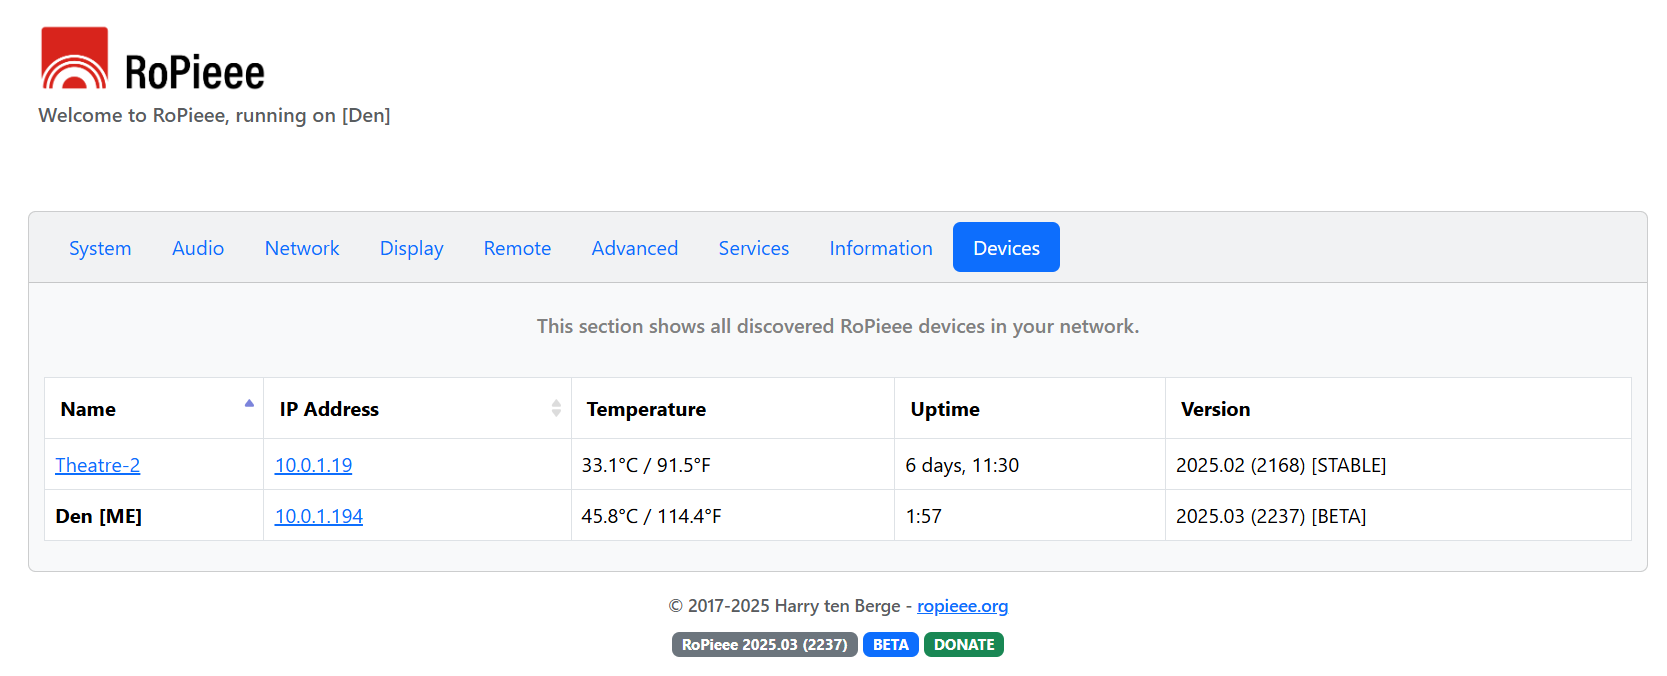The image size is (1667, 676).
Task: Click the blue BETA badge
Action: (891, 645)
